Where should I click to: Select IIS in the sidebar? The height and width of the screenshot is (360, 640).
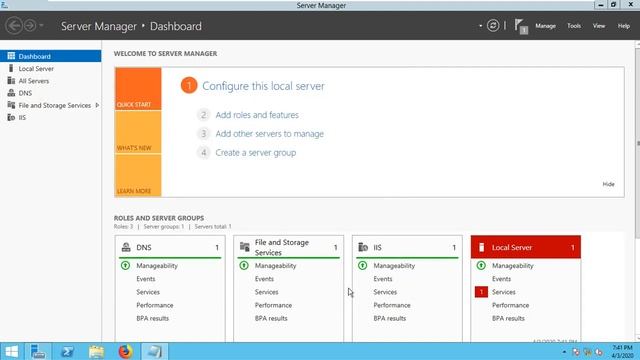pos(51,118)
